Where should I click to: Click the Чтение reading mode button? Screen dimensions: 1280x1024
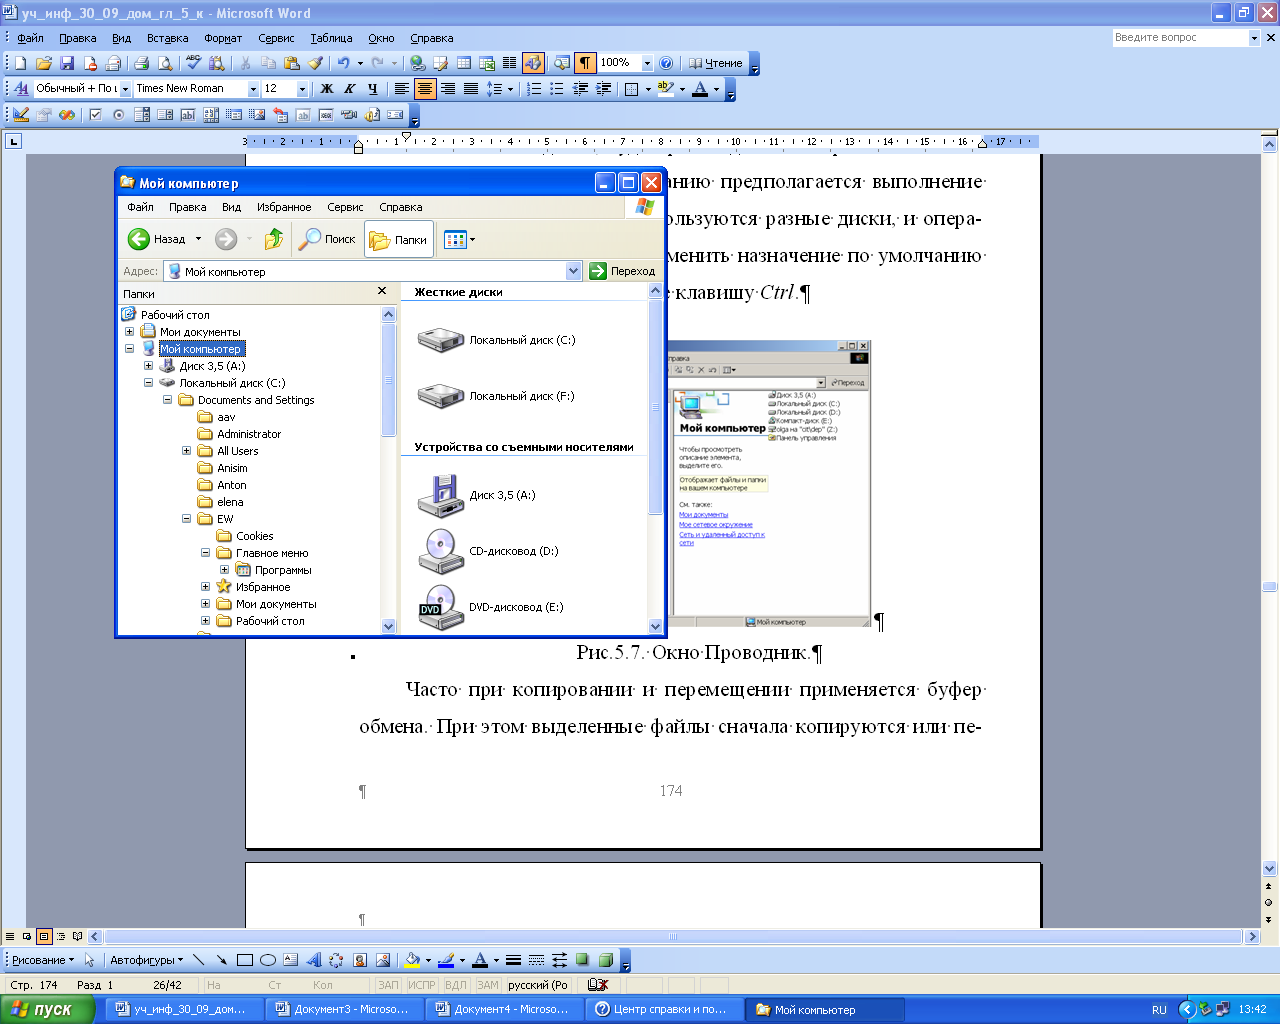pos(716,63)
